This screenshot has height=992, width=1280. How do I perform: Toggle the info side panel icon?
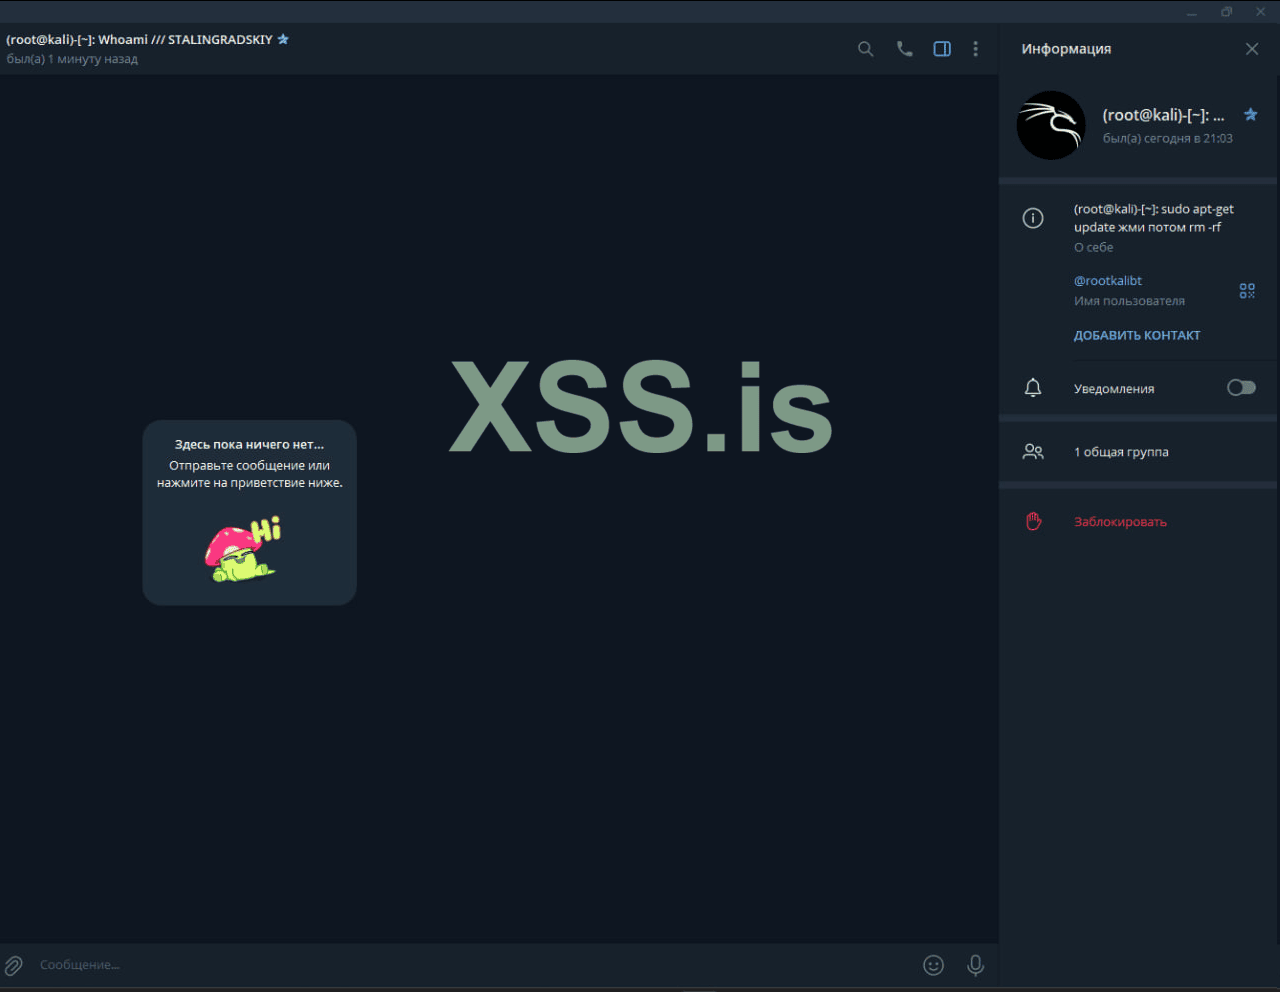[x=942, y=49]
